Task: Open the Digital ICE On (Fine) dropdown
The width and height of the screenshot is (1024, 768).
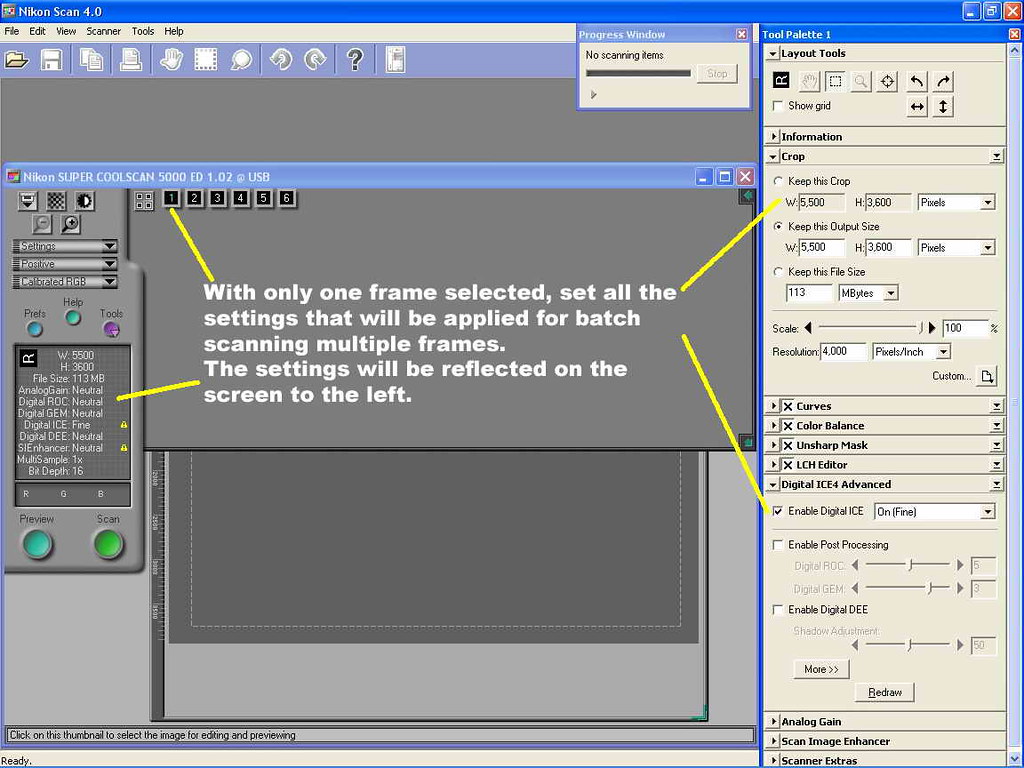Action: [x=935, y=511]
